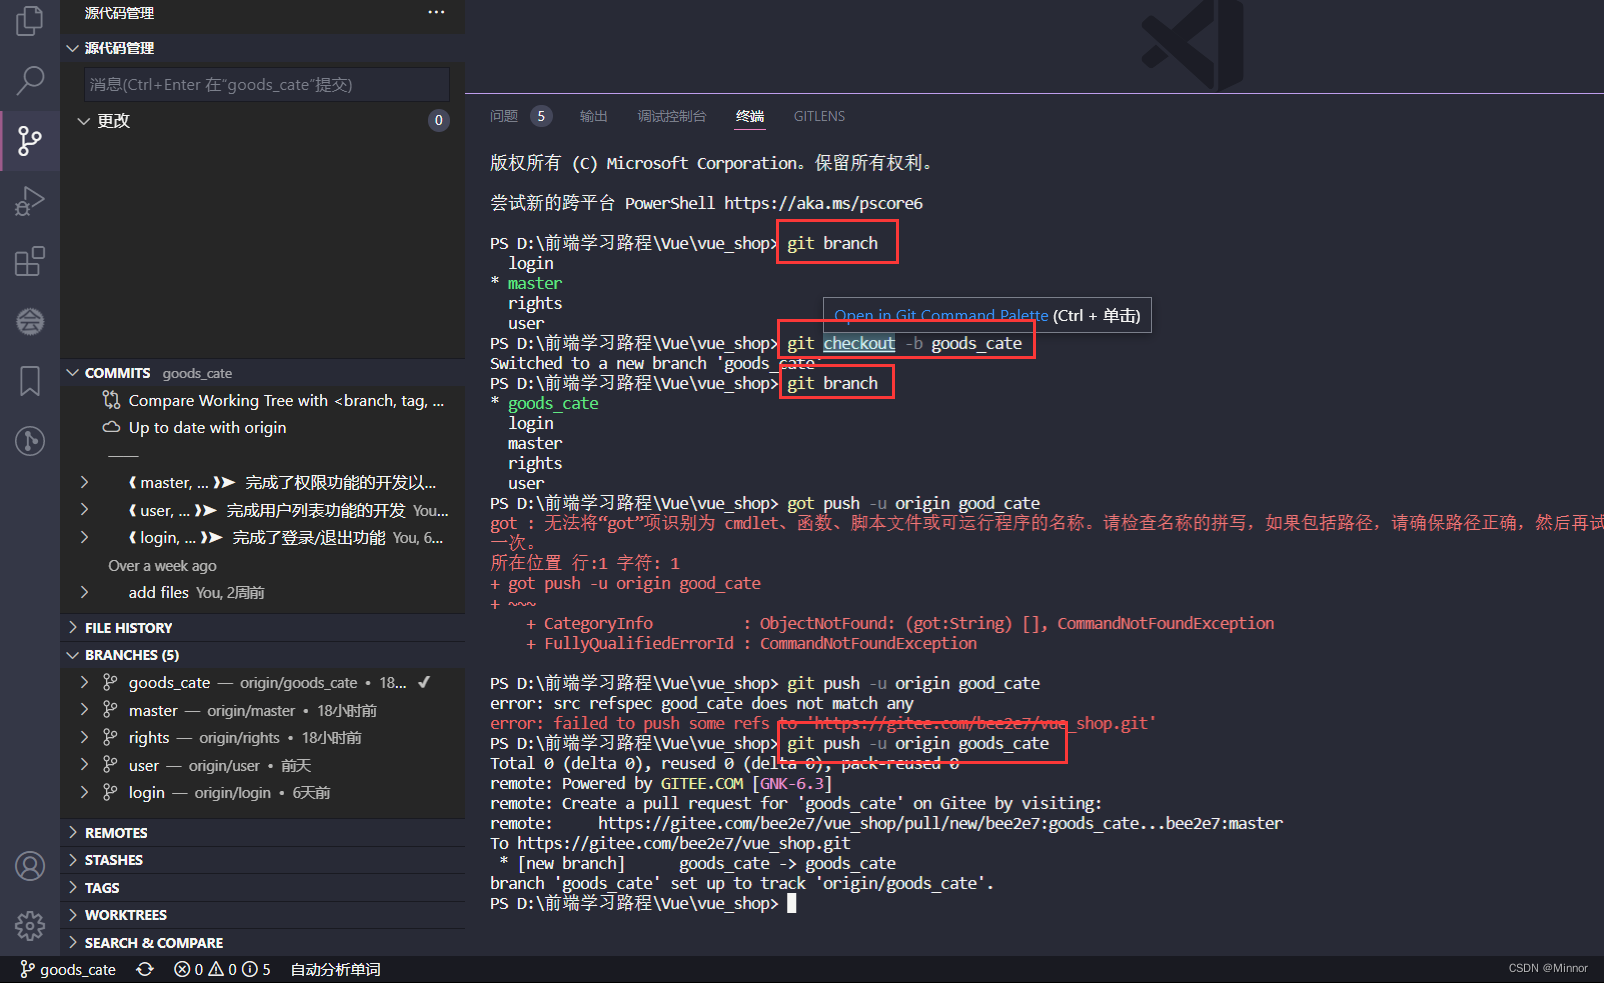The height and width of the screenshot is (983, 1604).
Task: Expand the master commit entry
Action: [85, 482]
